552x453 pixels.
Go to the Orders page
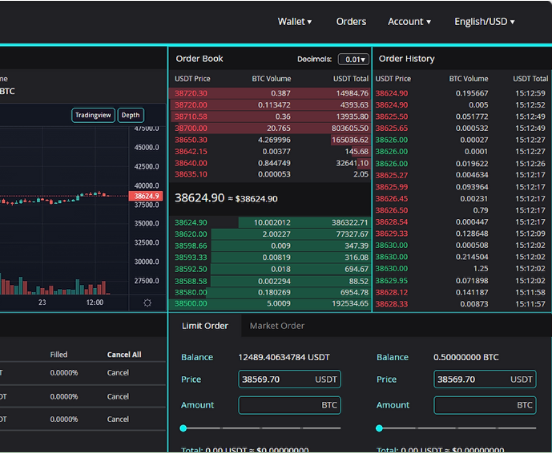pyautogui.click(x=351, y=21)
